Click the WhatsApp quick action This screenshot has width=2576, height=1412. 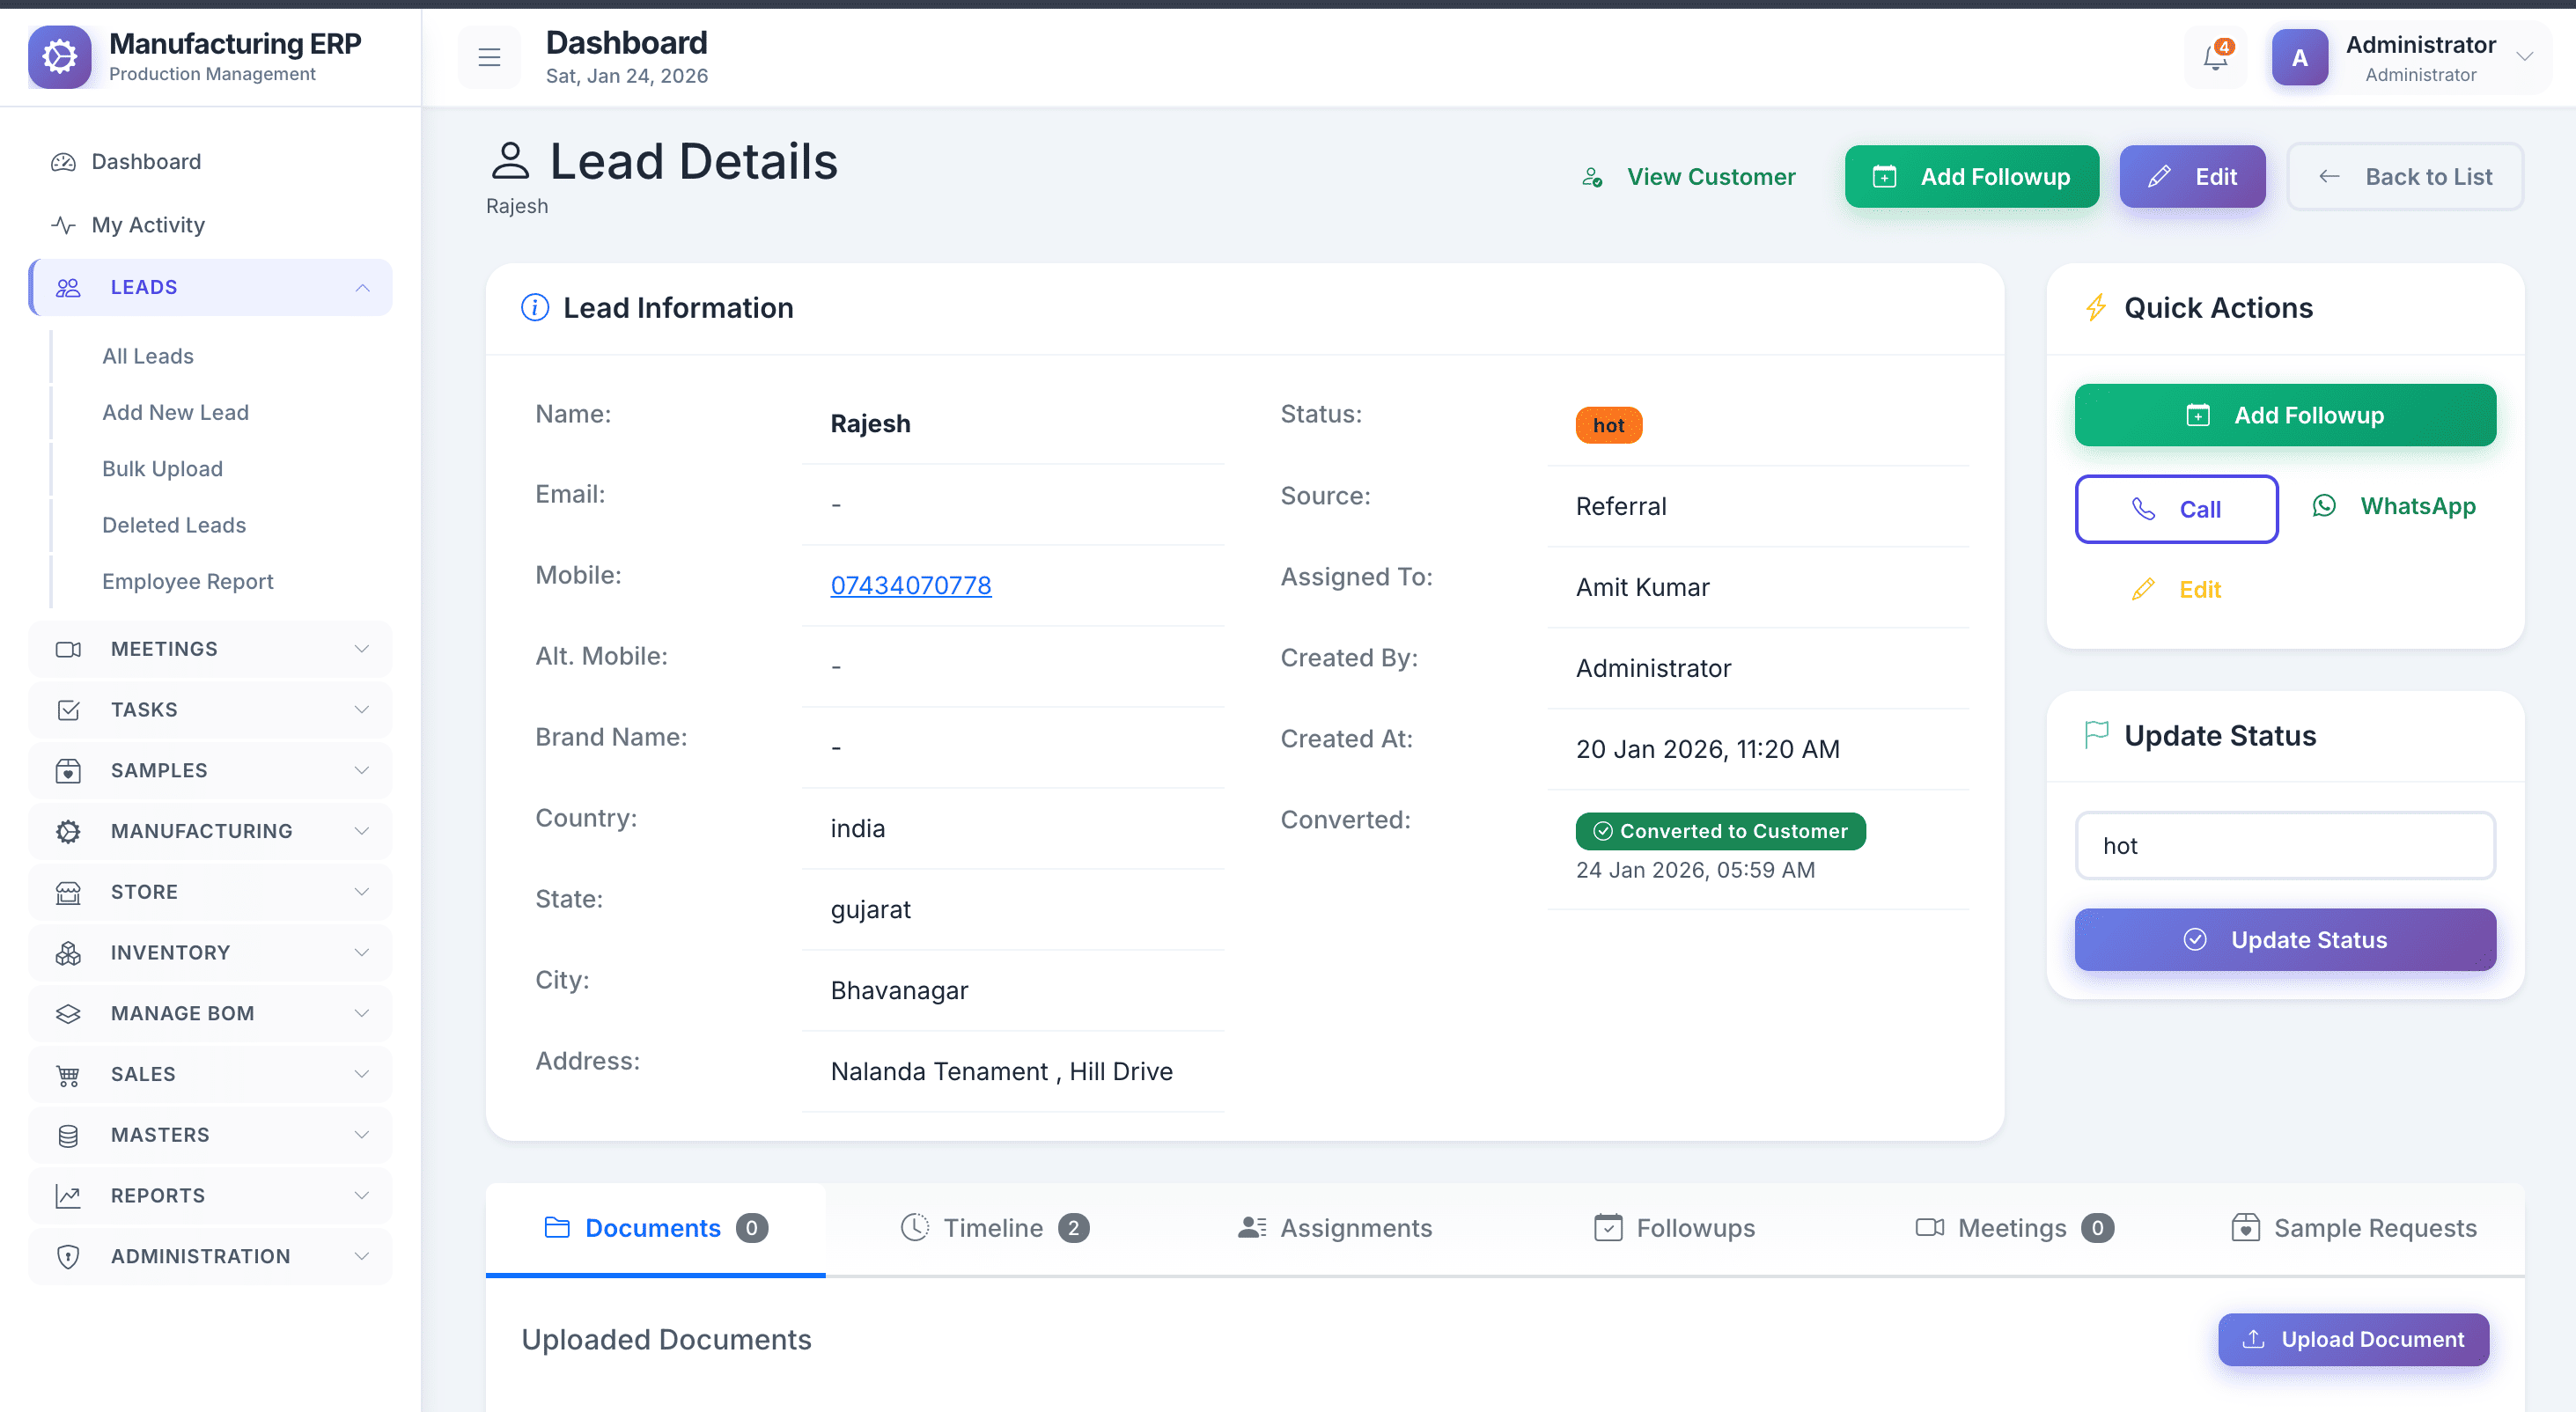2395,507
